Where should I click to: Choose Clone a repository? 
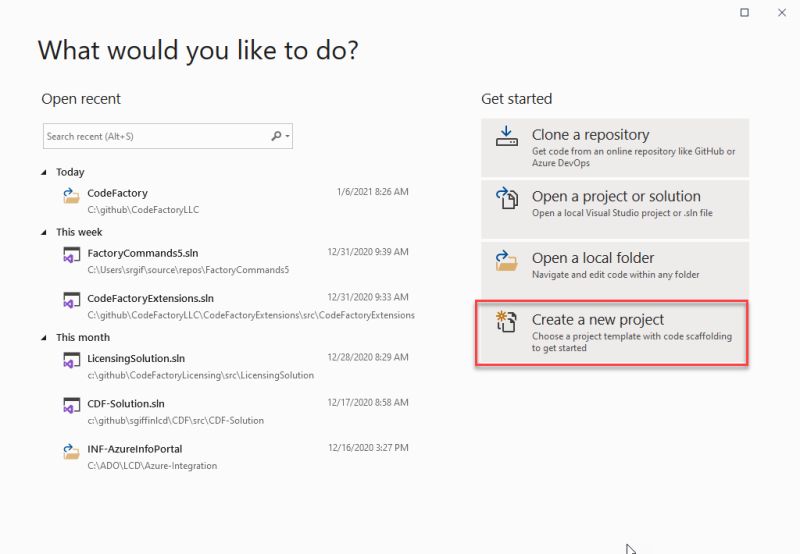[615, 148]
